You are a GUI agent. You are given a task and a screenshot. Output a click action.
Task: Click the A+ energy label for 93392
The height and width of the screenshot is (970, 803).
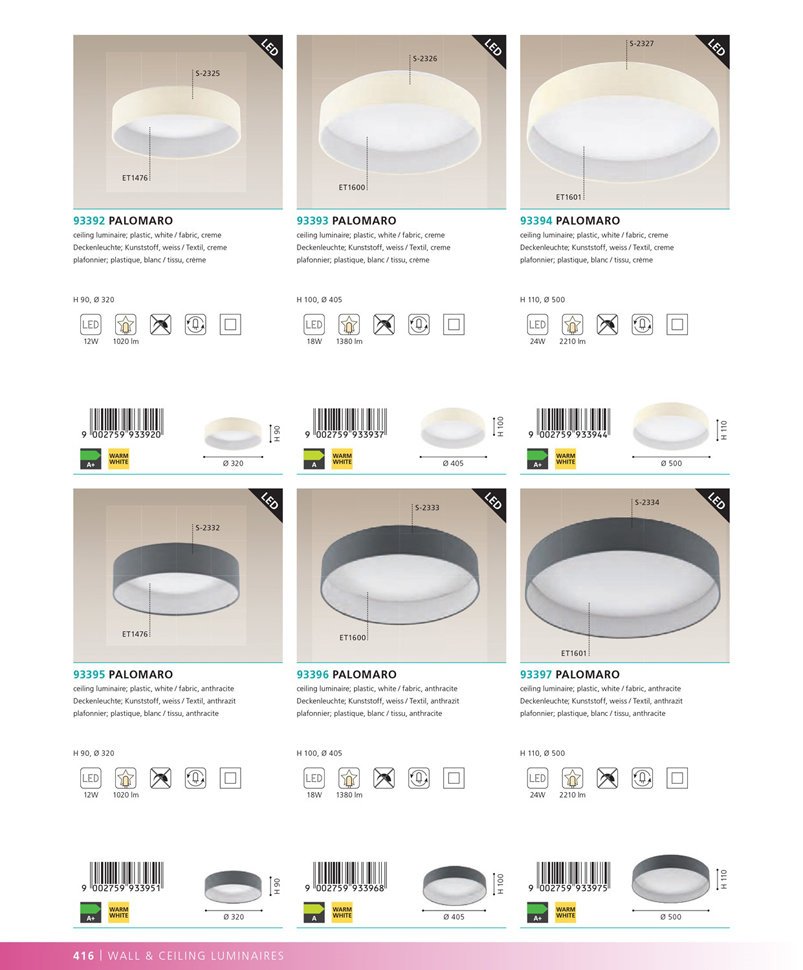91,460
